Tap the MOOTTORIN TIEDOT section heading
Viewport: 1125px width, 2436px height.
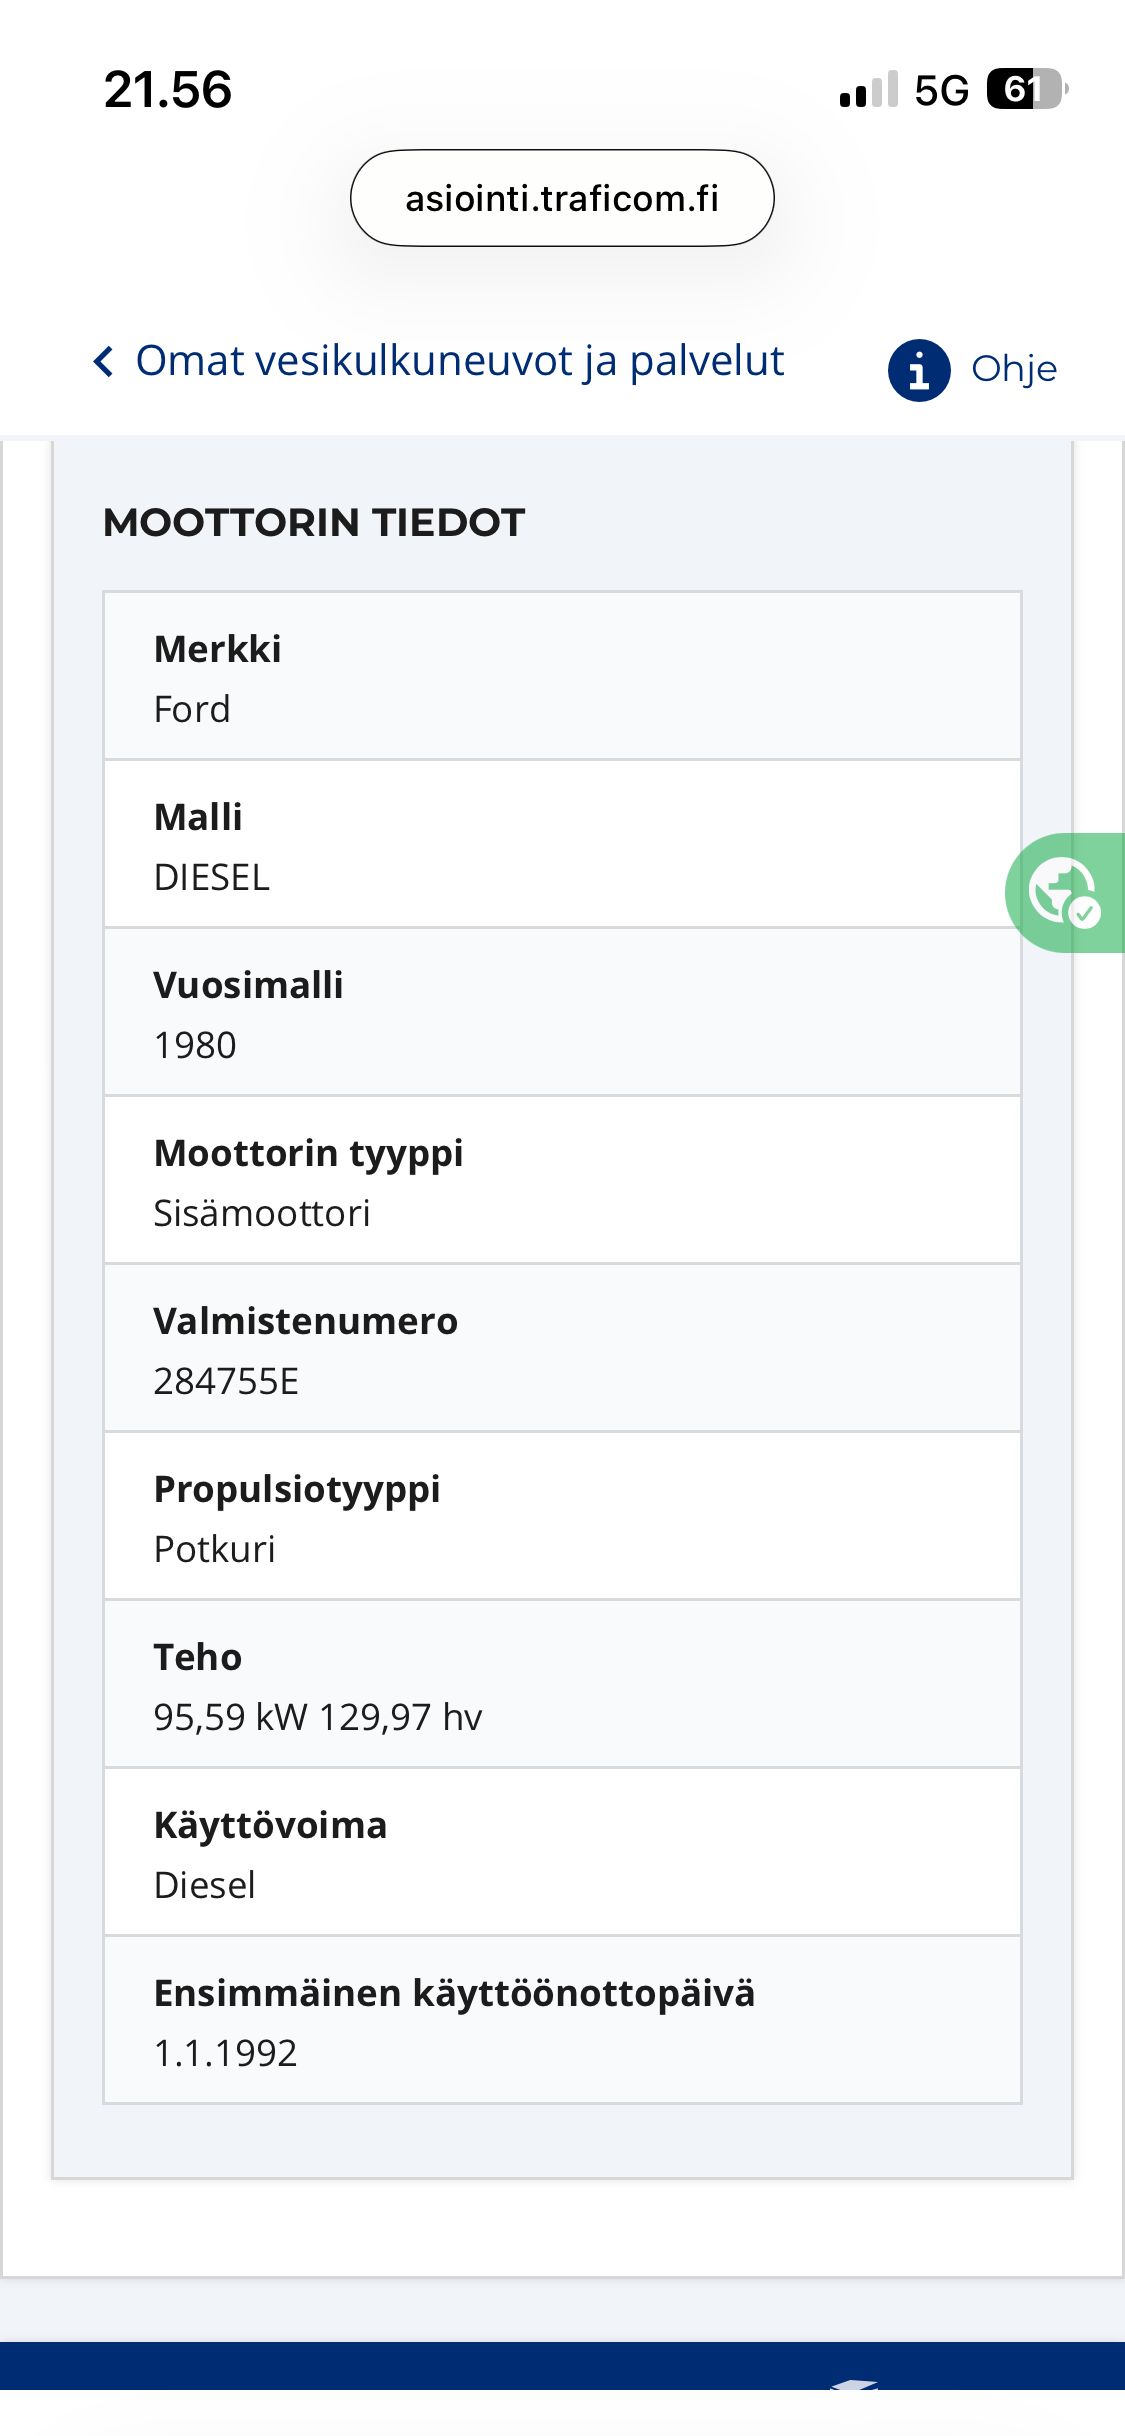tap(314, 523)
